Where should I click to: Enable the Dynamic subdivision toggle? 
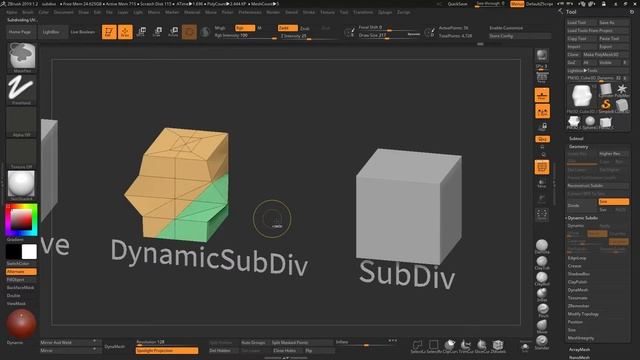[576, 226]
